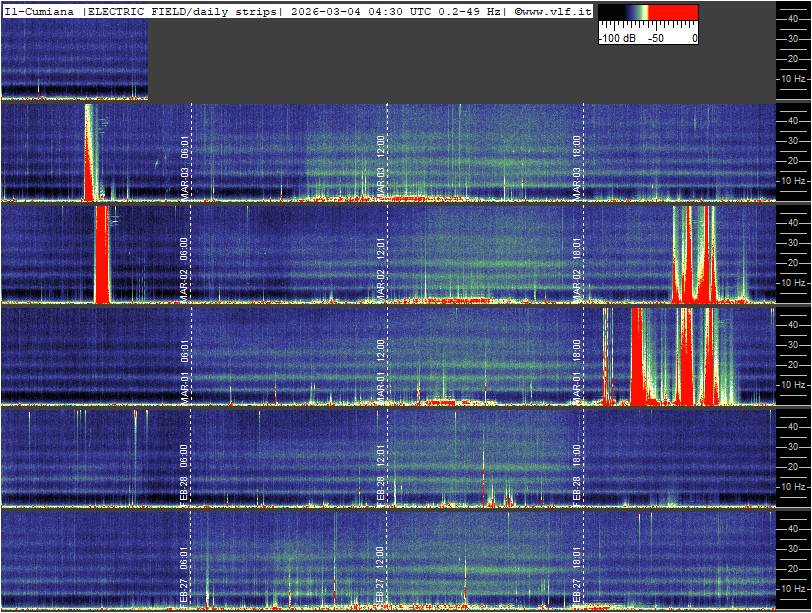Click the I1-Cumiana station name in header

pyautogui.click(x=40, y=10)
